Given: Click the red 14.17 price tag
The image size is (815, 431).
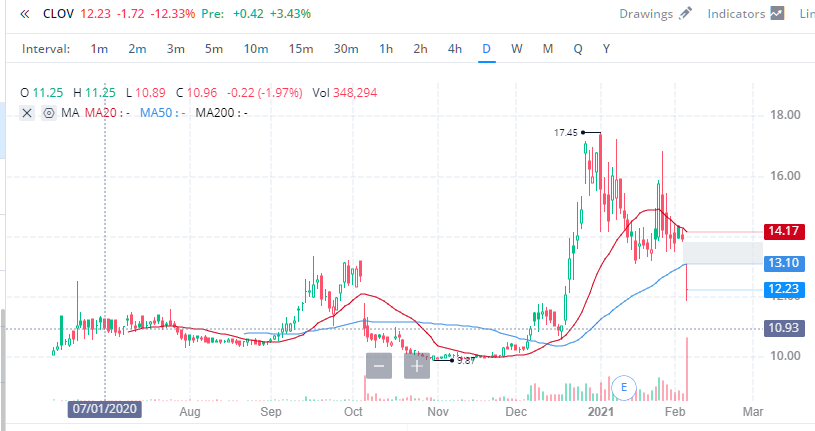Looking at the screenshot, I should pyautogui.click(x=784, y=231).
